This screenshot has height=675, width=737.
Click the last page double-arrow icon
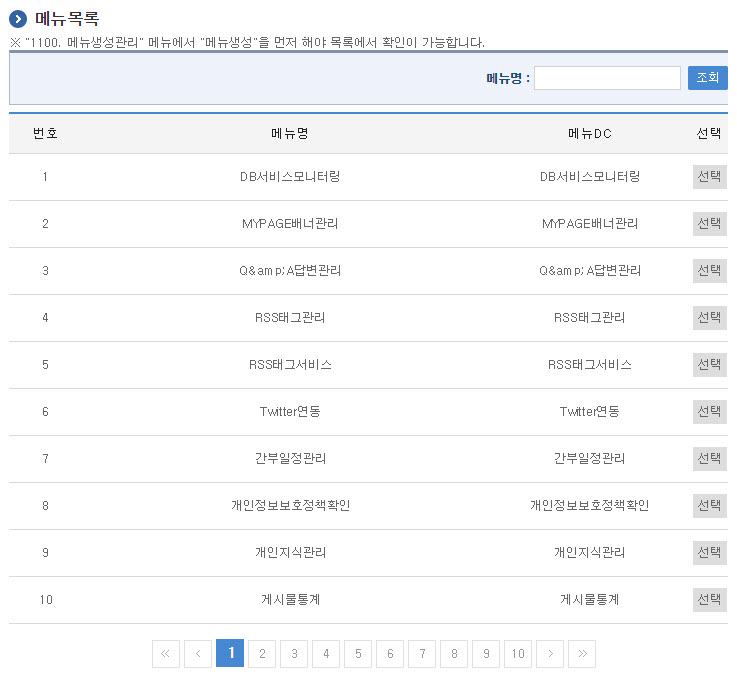tap(582, 654)
